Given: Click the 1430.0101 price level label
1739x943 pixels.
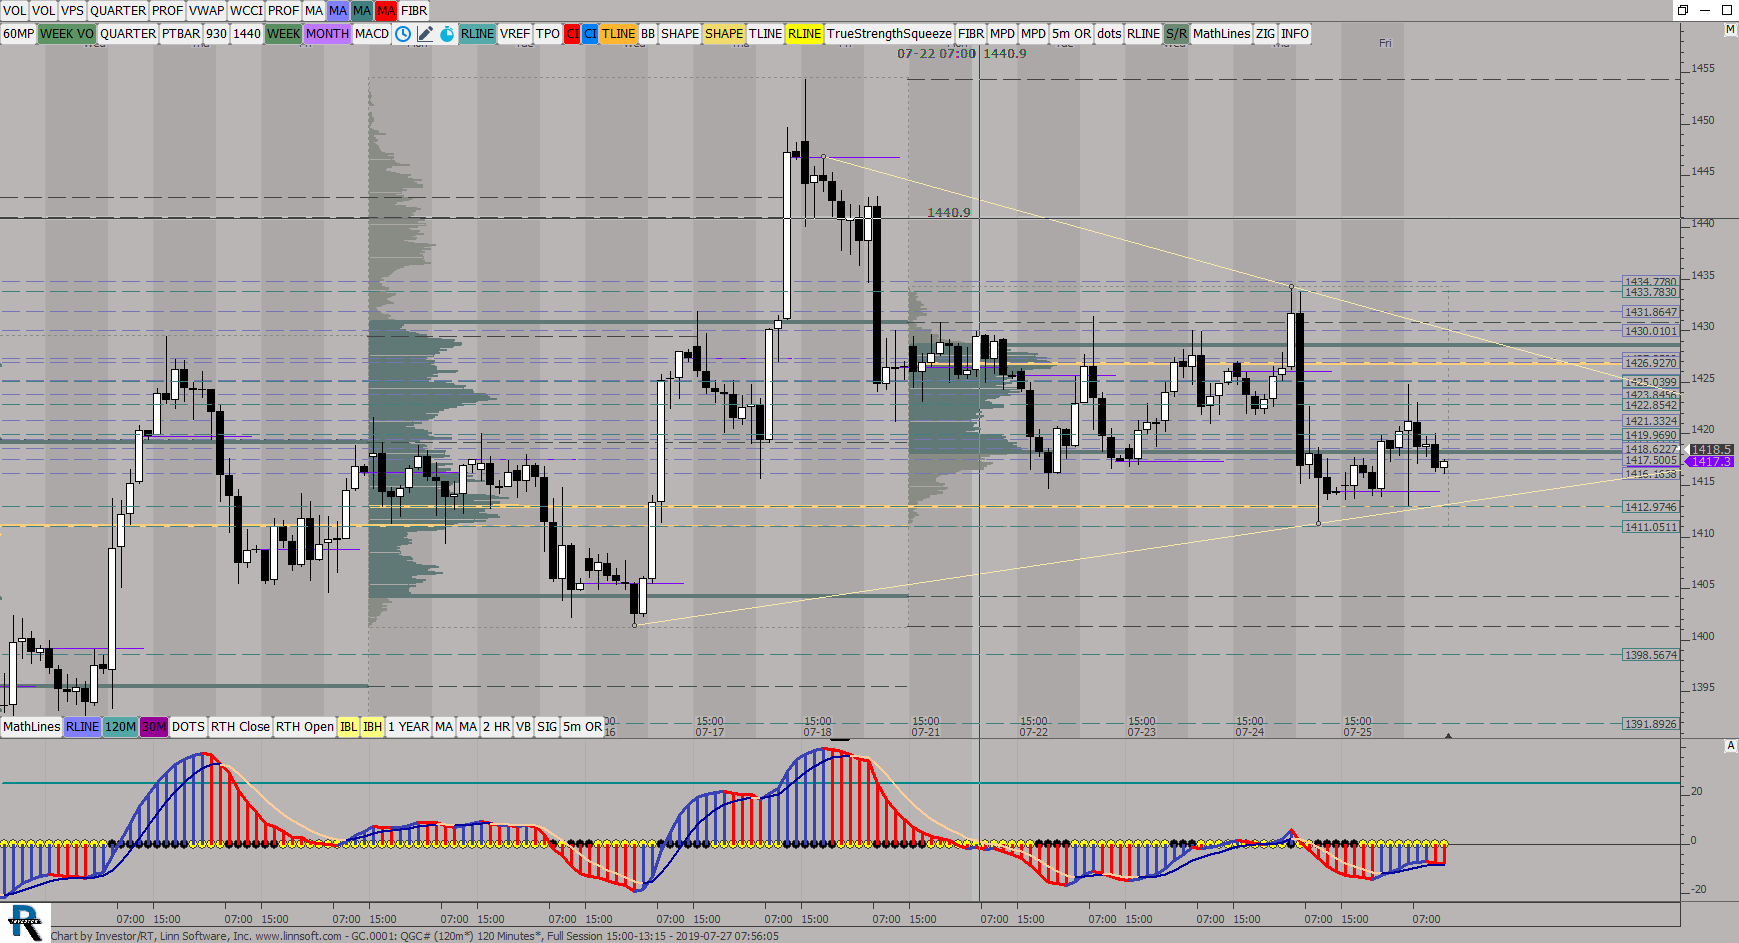Looking at the screenshot, I should coord(1650,331).
